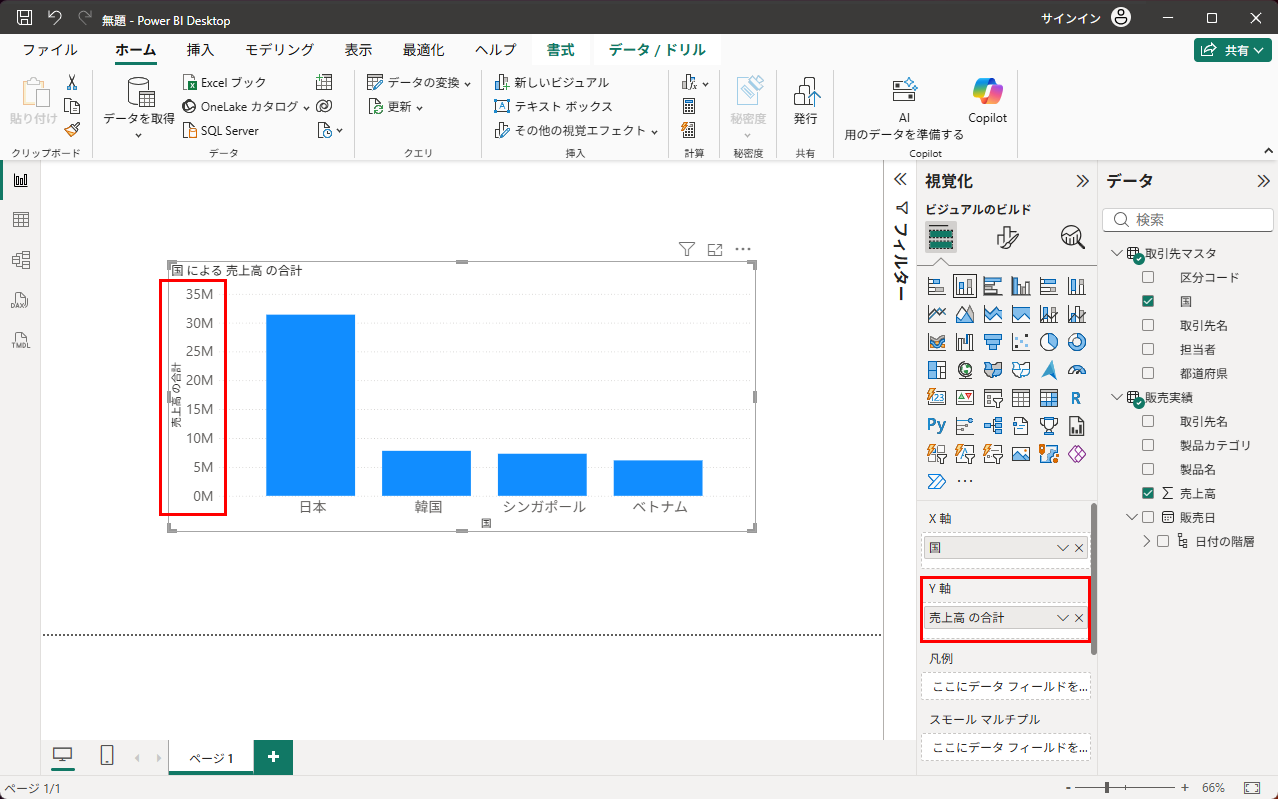This screenshot has width=1278, height=799.
Task: Open the format visual brush tab
Action: tap(1007, 237)
